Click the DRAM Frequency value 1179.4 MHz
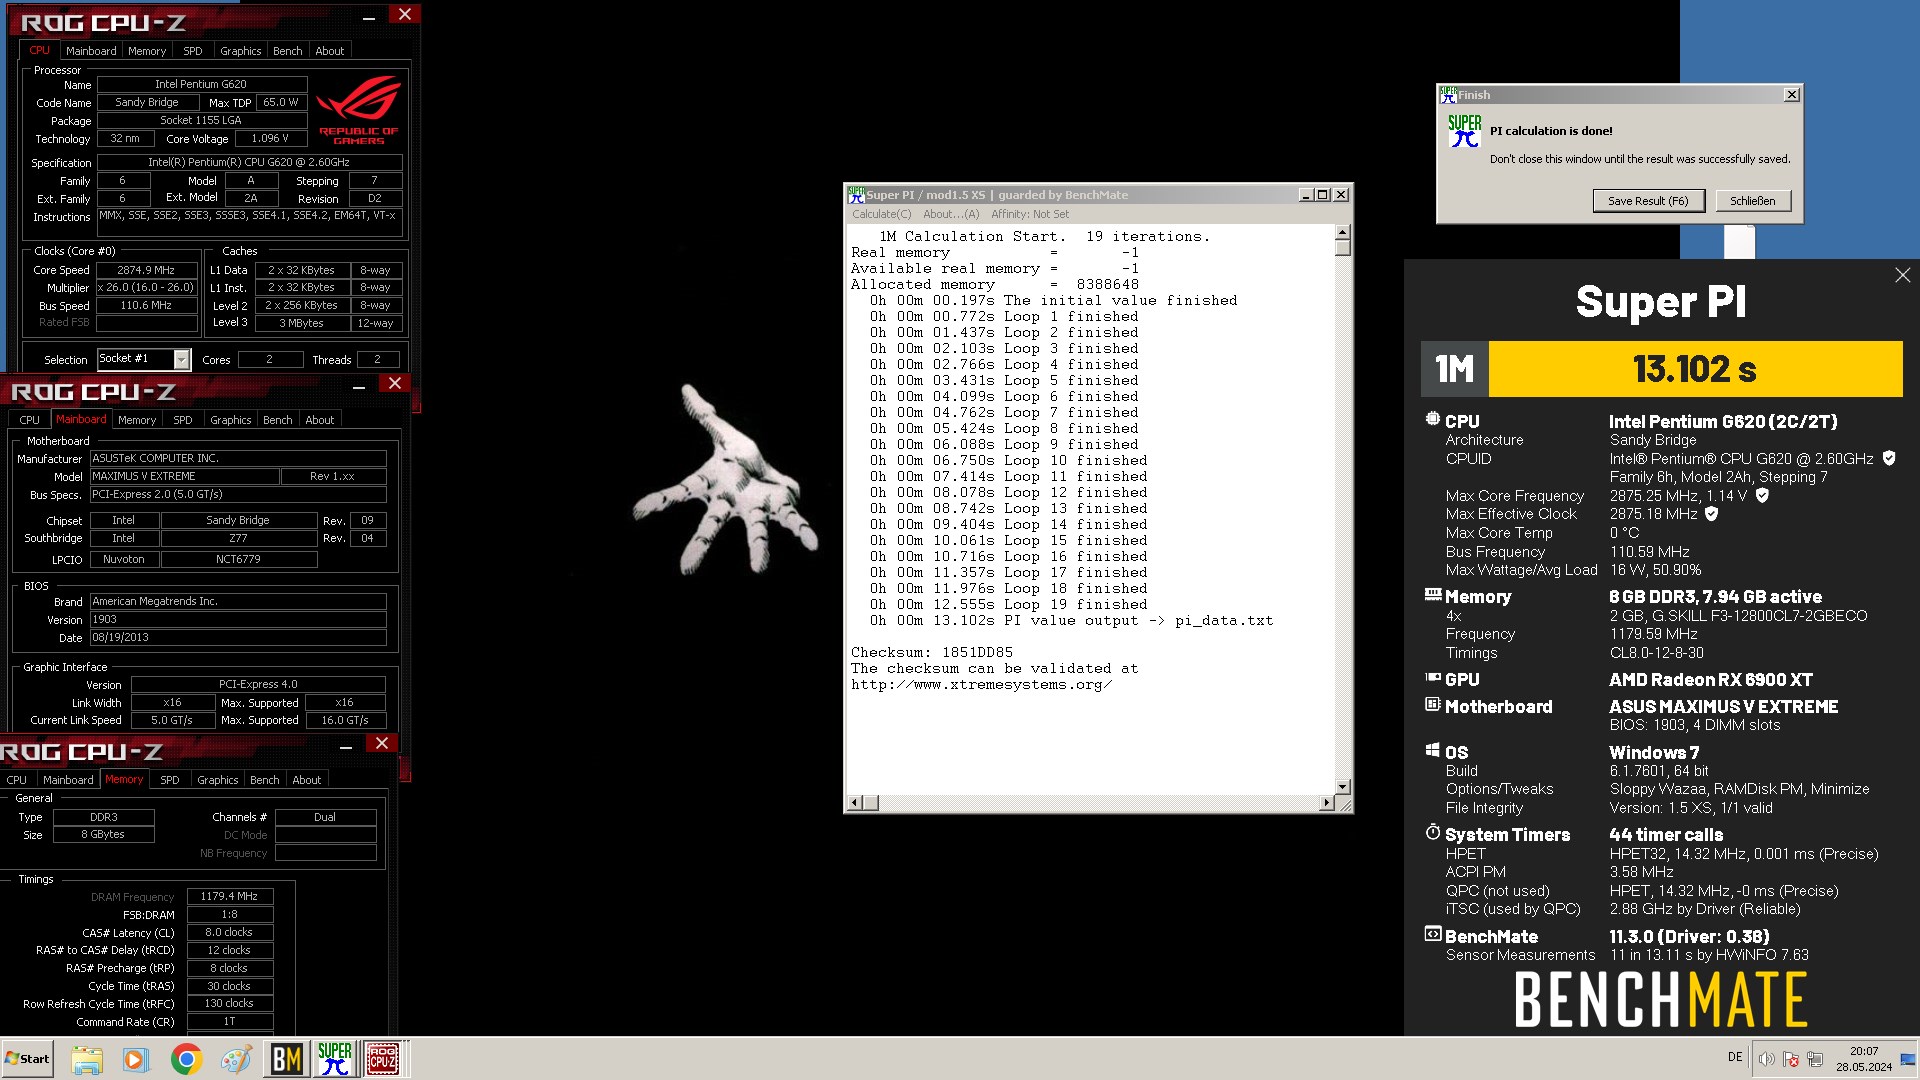 pyautogui.click(x=229, y=897)
